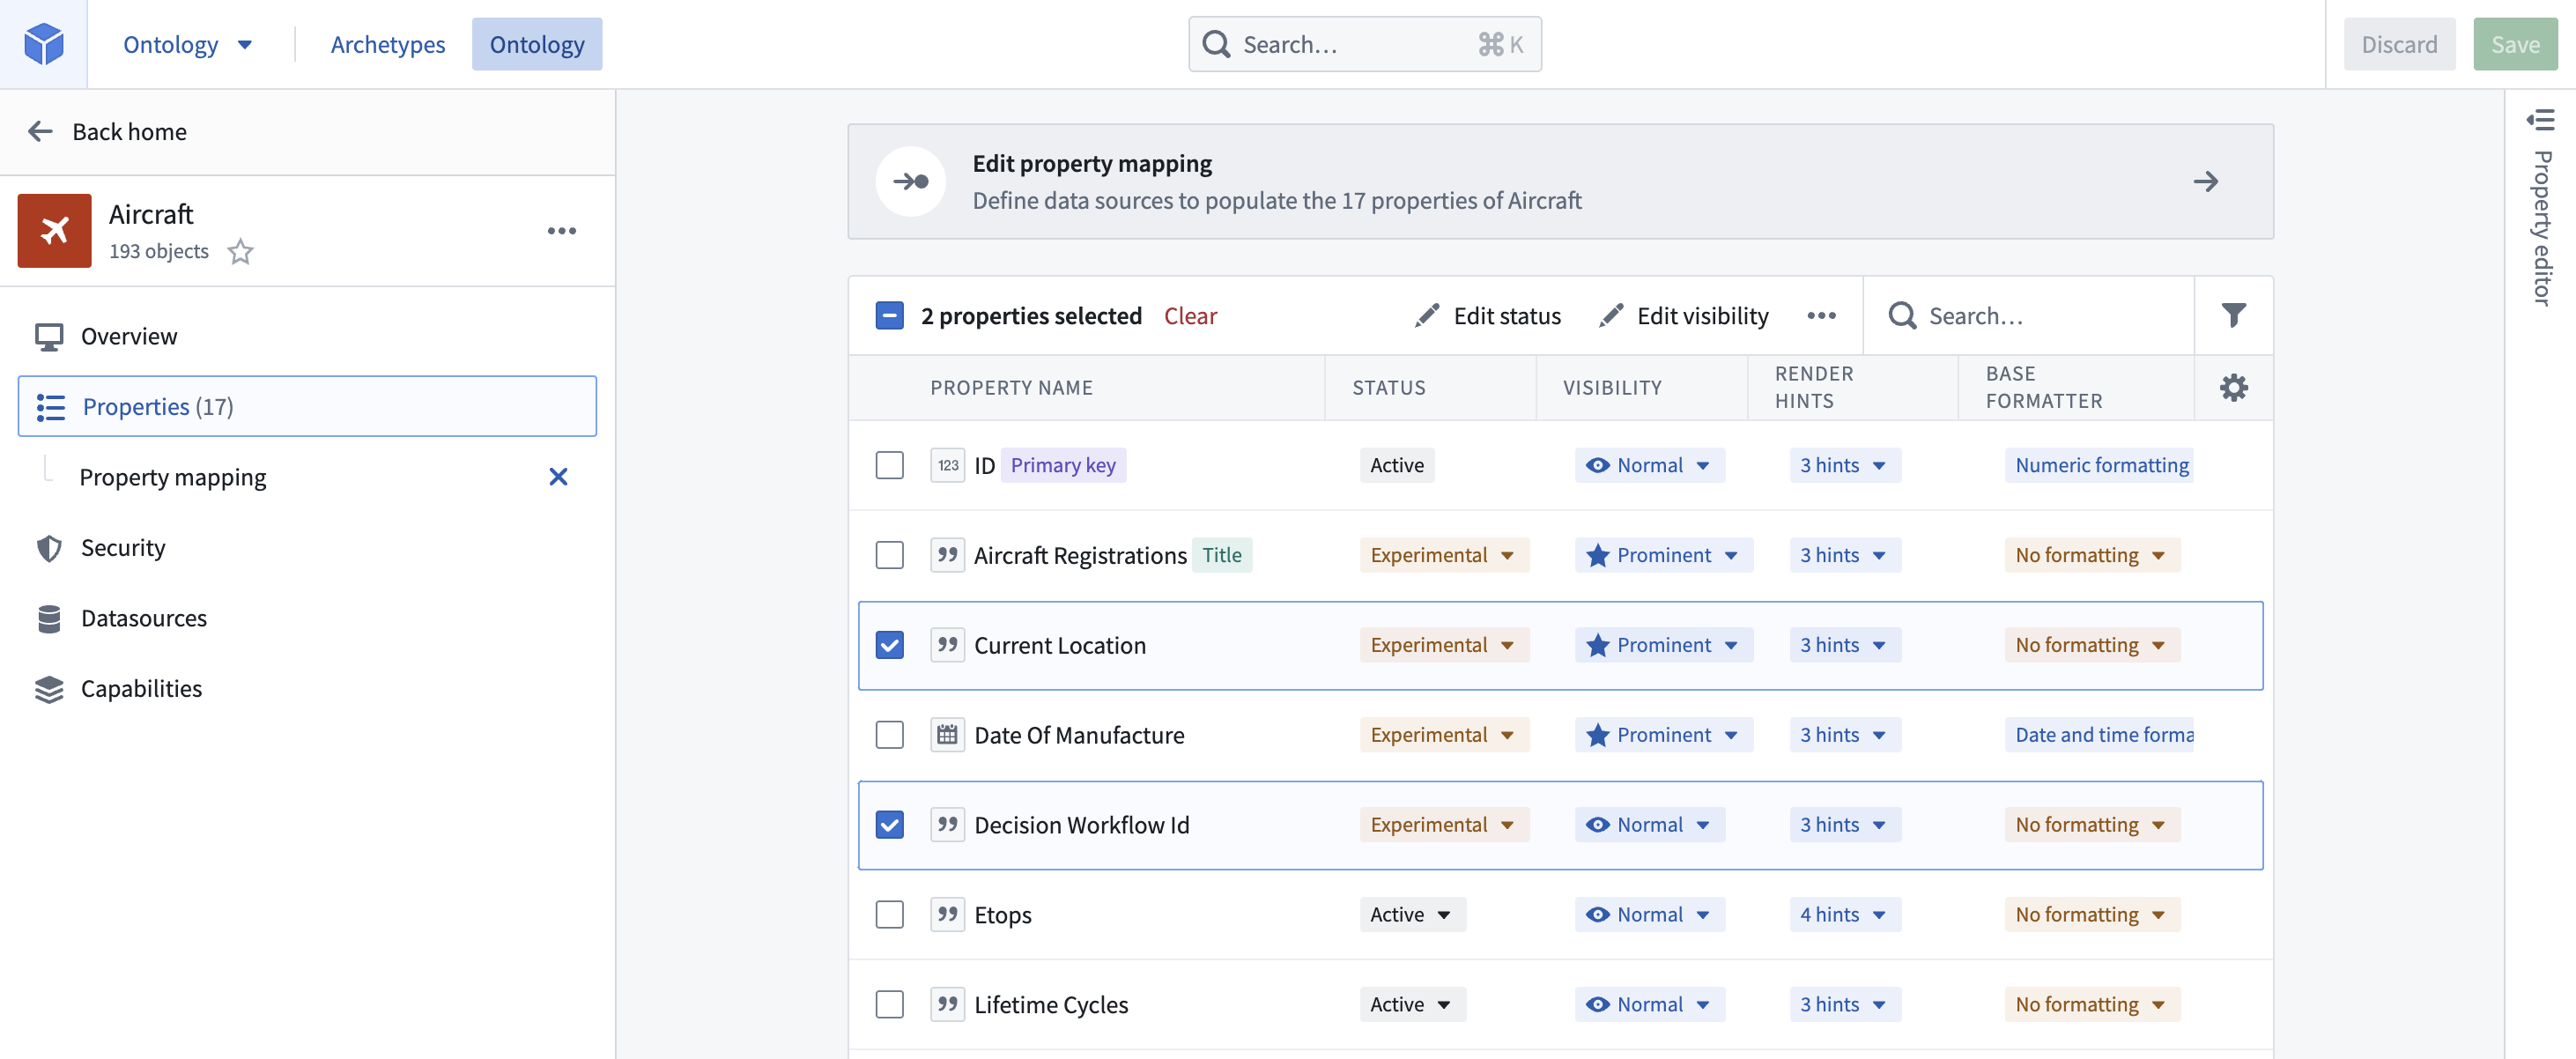Click the back arrow next to Back home

(x=40, y=131)
